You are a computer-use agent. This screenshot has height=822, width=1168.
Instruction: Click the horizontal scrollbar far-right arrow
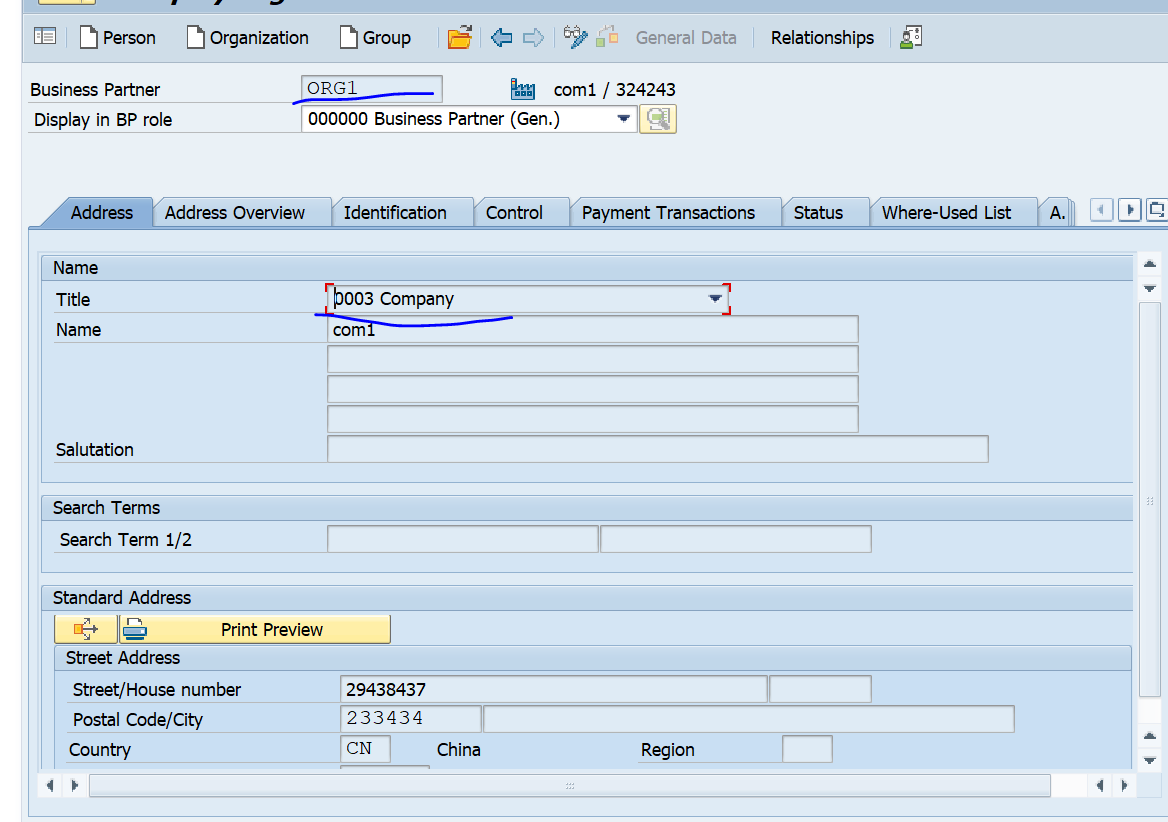pos(1124,785)
